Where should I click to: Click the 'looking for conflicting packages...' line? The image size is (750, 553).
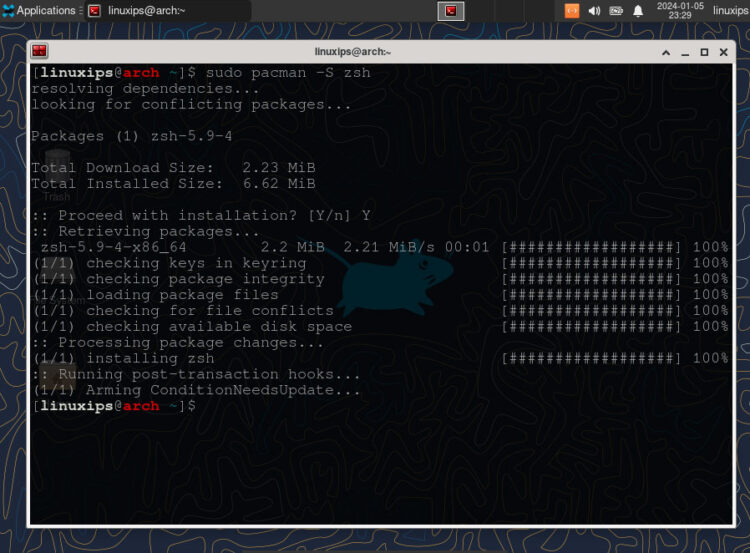(191, 105)
